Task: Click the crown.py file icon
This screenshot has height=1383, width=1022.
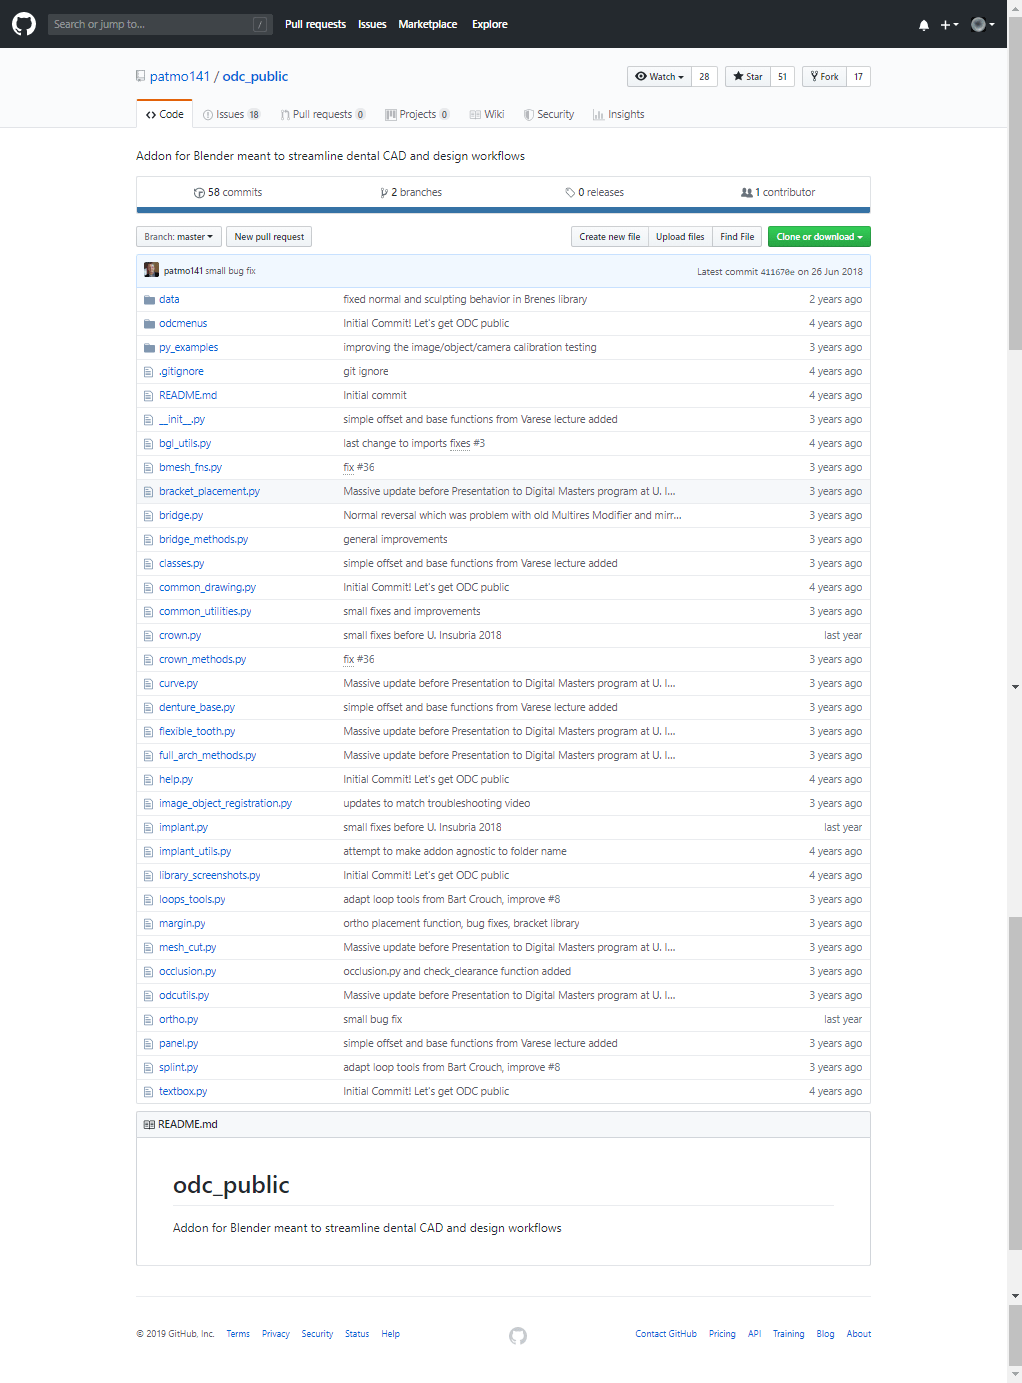Action: tap(148, 636)
